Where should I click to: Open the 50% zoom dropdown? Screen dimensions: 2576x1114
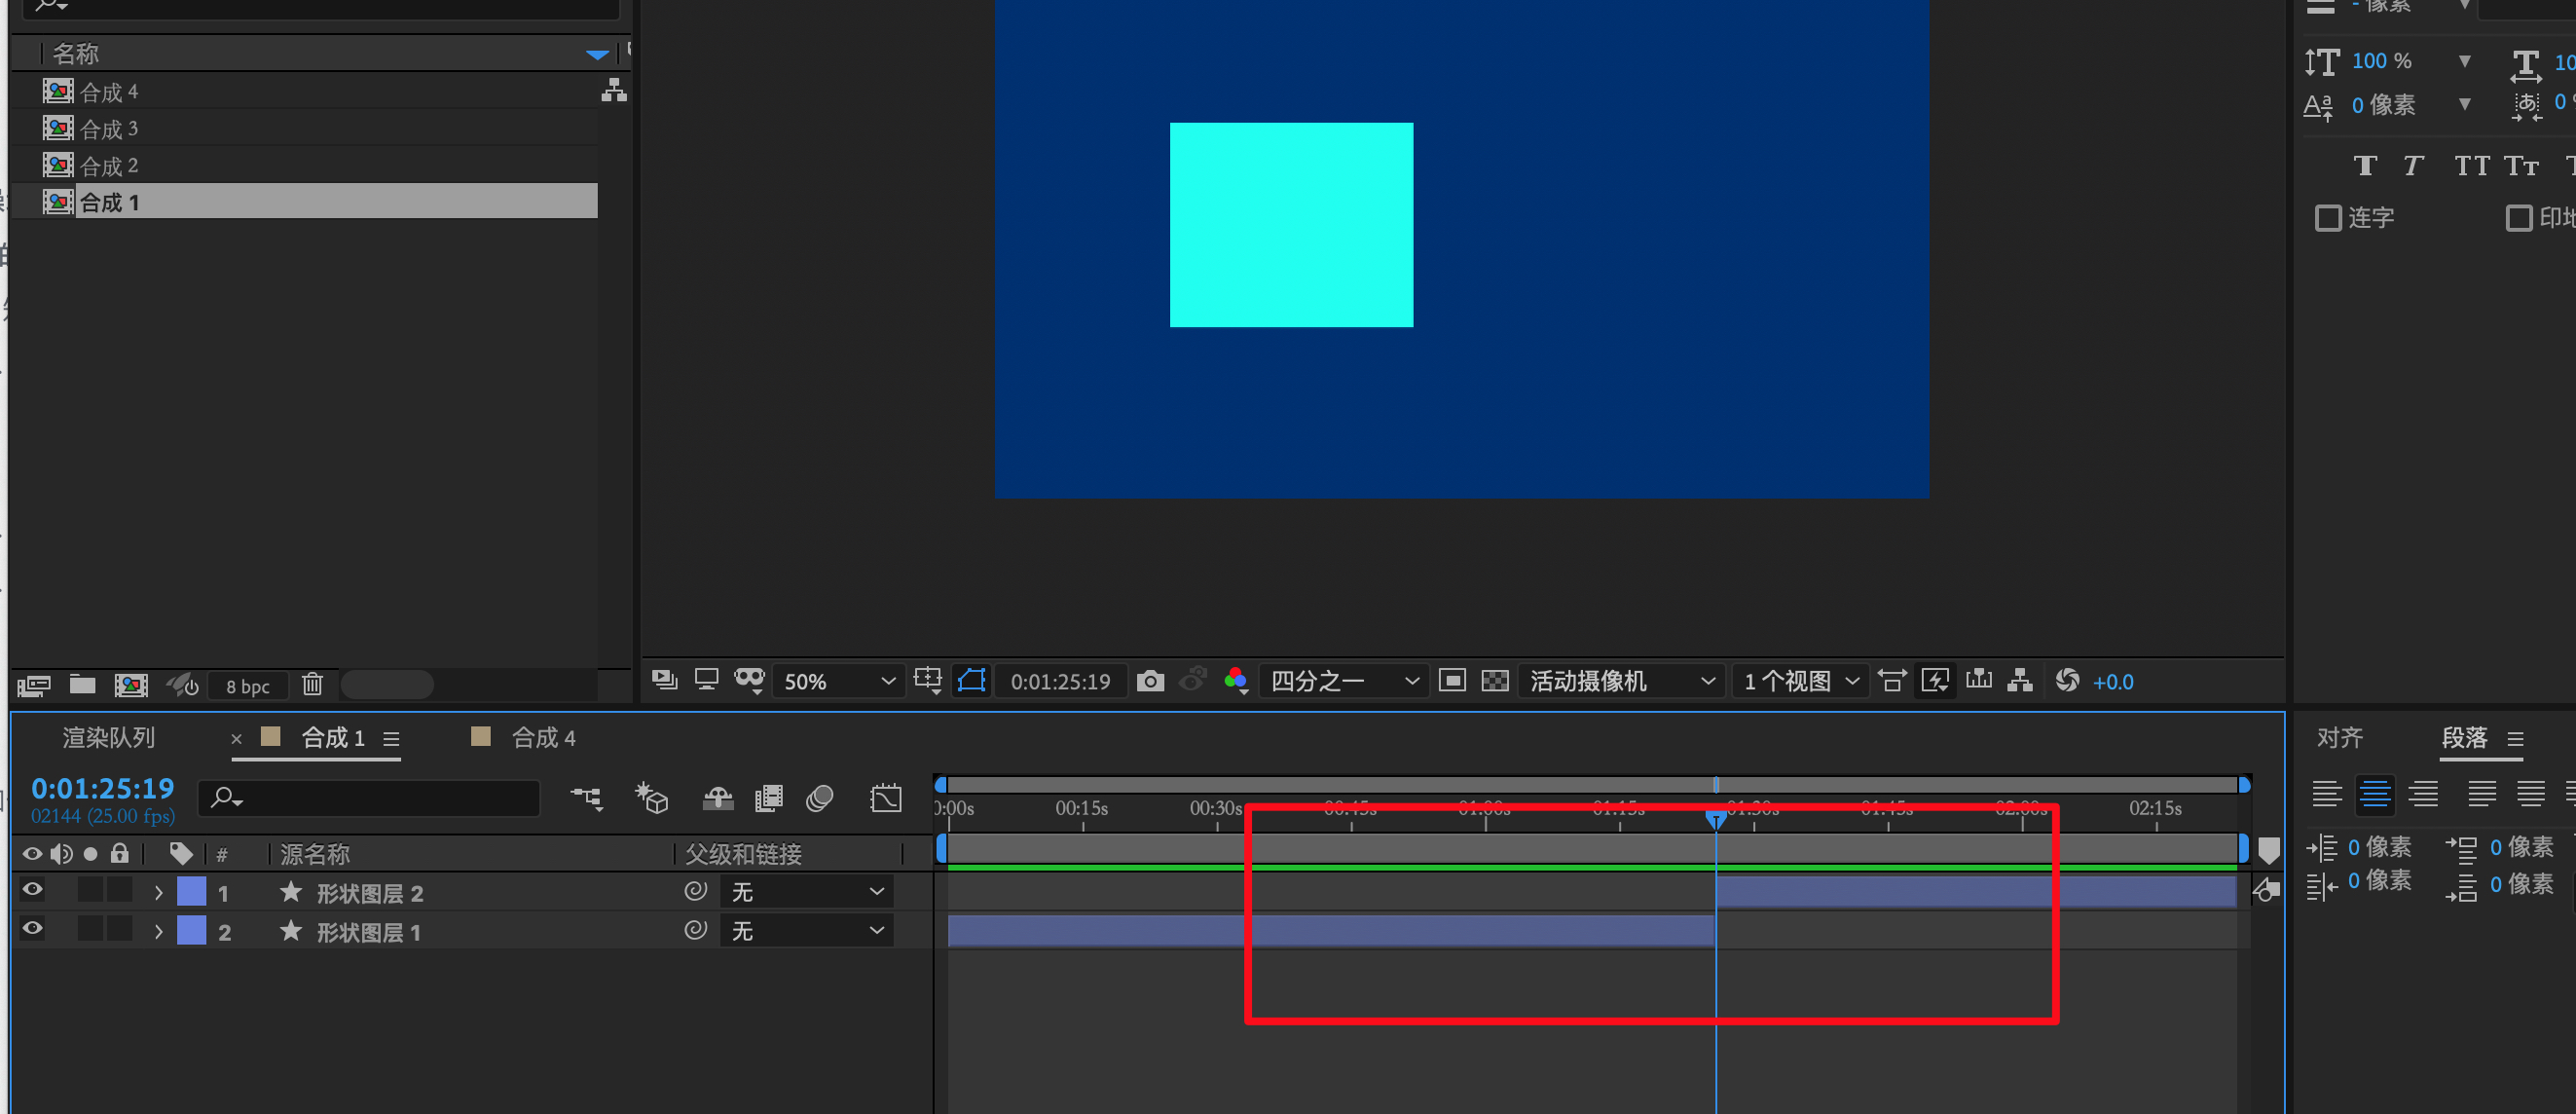(838, 681)
